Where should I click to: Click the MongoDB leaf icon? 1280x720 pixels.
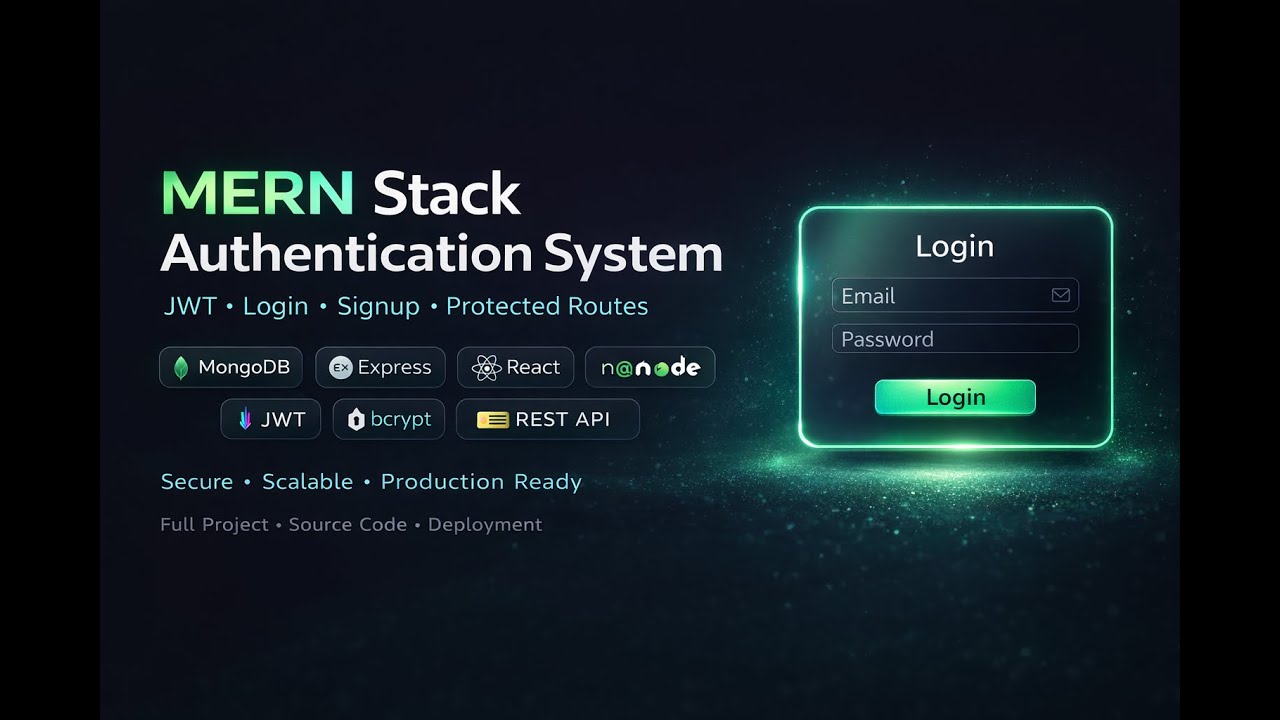tap(181, 367)
